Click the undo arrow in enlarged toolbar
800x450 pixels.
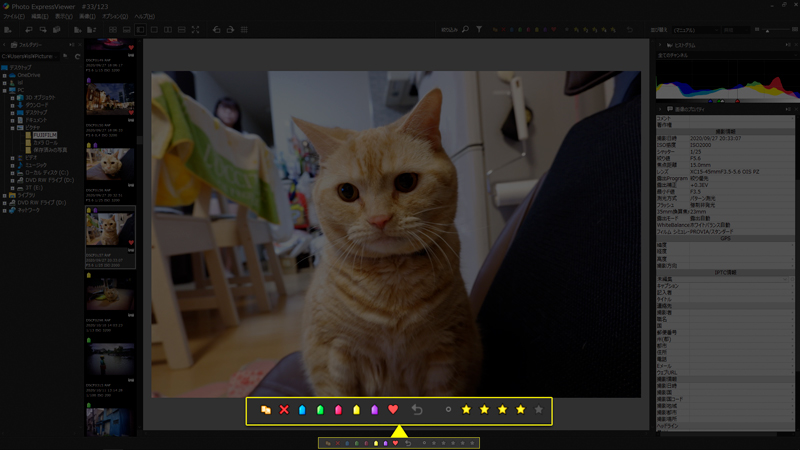click(x=417, y=410)
